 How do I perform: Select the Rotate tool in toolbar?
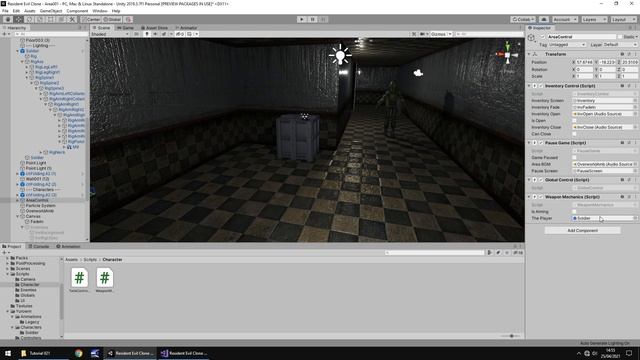click(x=29, y=19)
